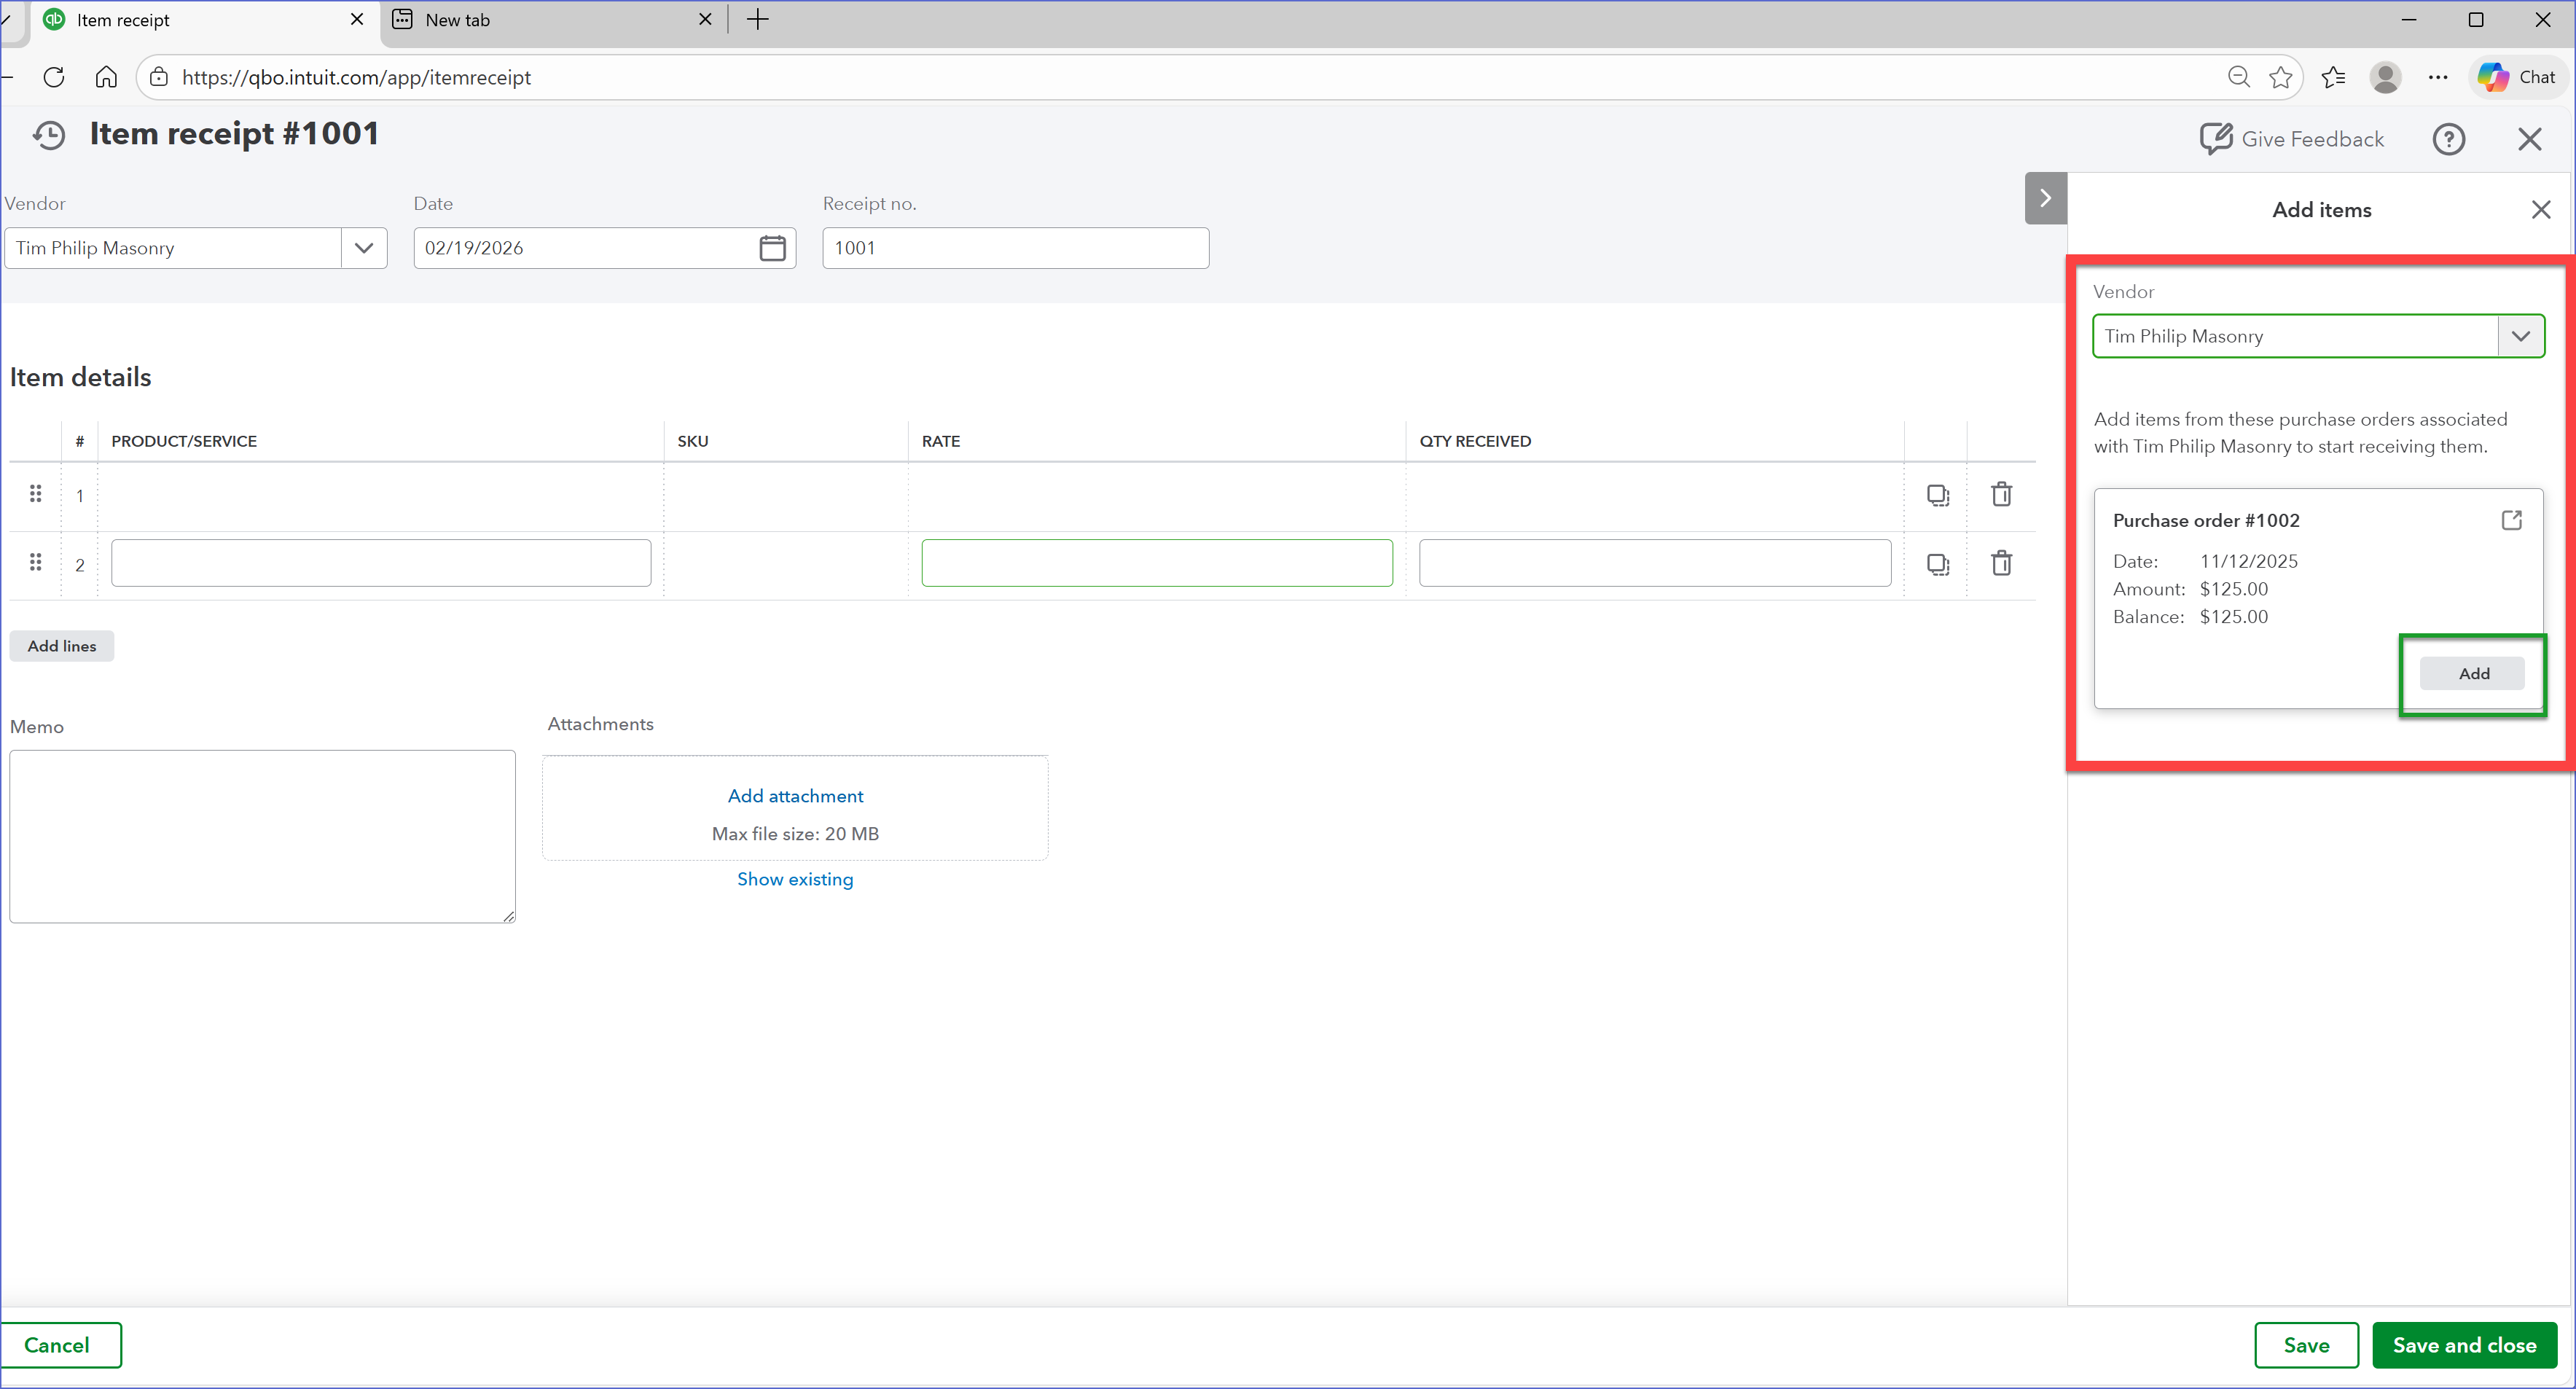Screen dimensions: 2576x1389
Task: Close the Add items panel
Action: [2540, 210]
